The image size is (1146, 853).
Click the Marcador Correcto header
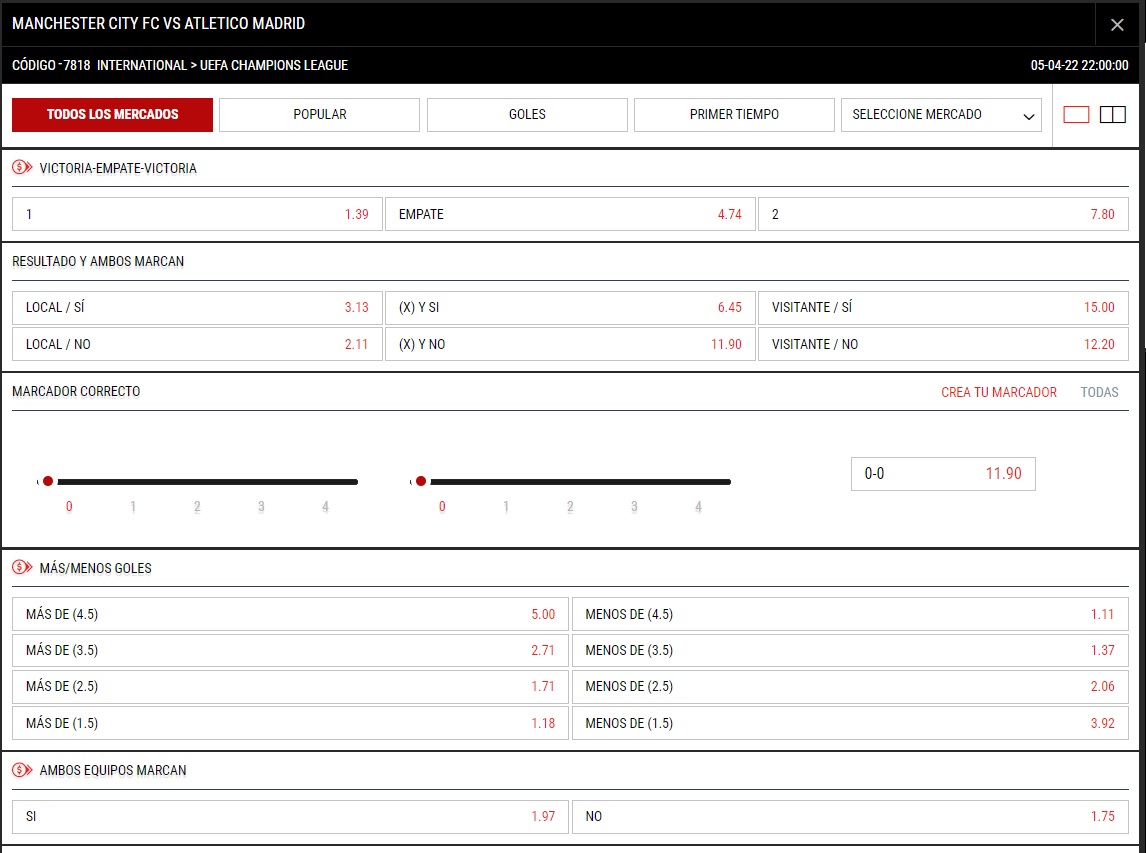pyautogui.click(x=76, y=392)
